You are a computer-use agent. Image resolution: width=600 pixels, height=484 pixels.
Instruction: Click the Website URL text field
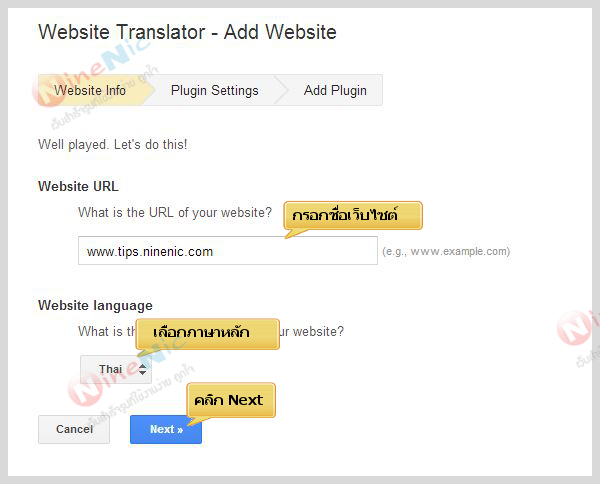(227, 251)
